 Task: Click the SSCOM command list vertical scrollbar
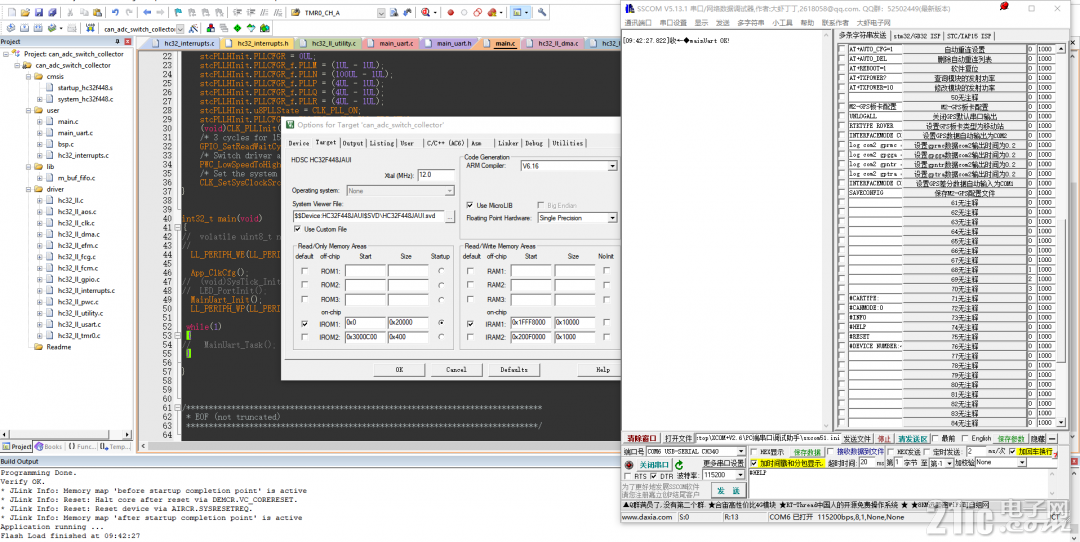point(1062,234)
